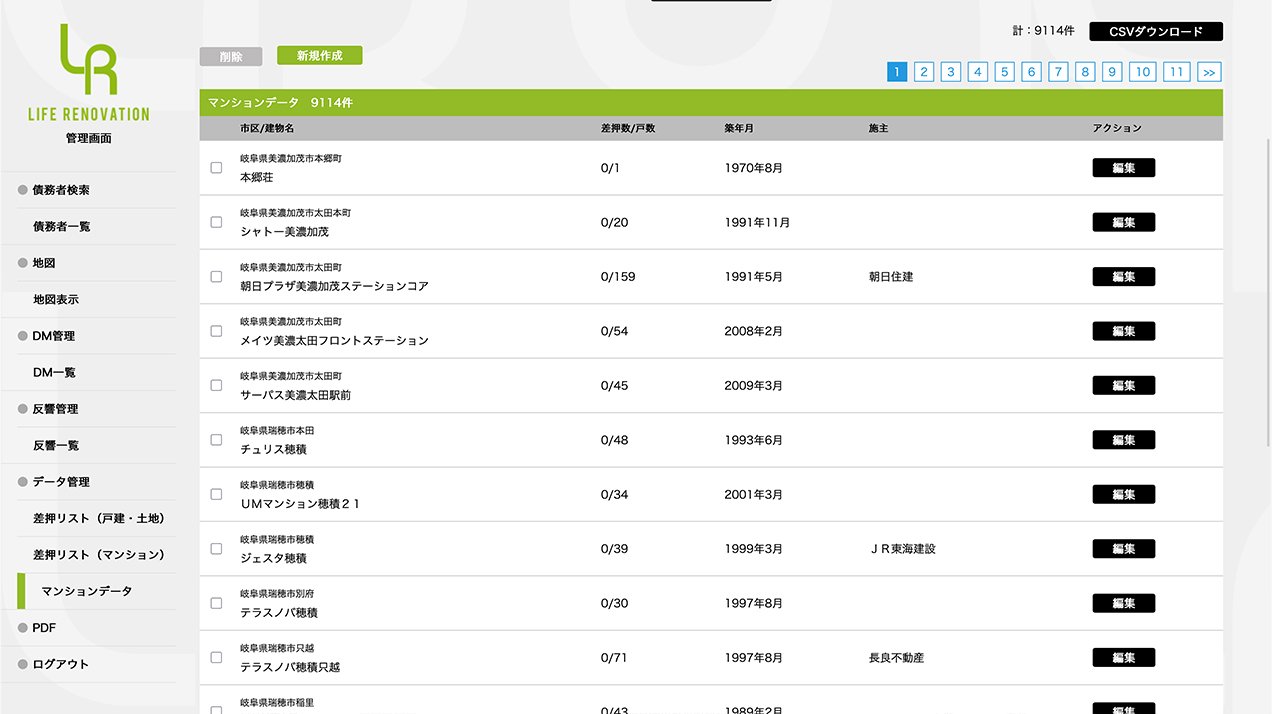This screenshot has width=1272, height=714.
Task: Open the 地図表示 sidebar item
Action: click(x=56, y=299)
